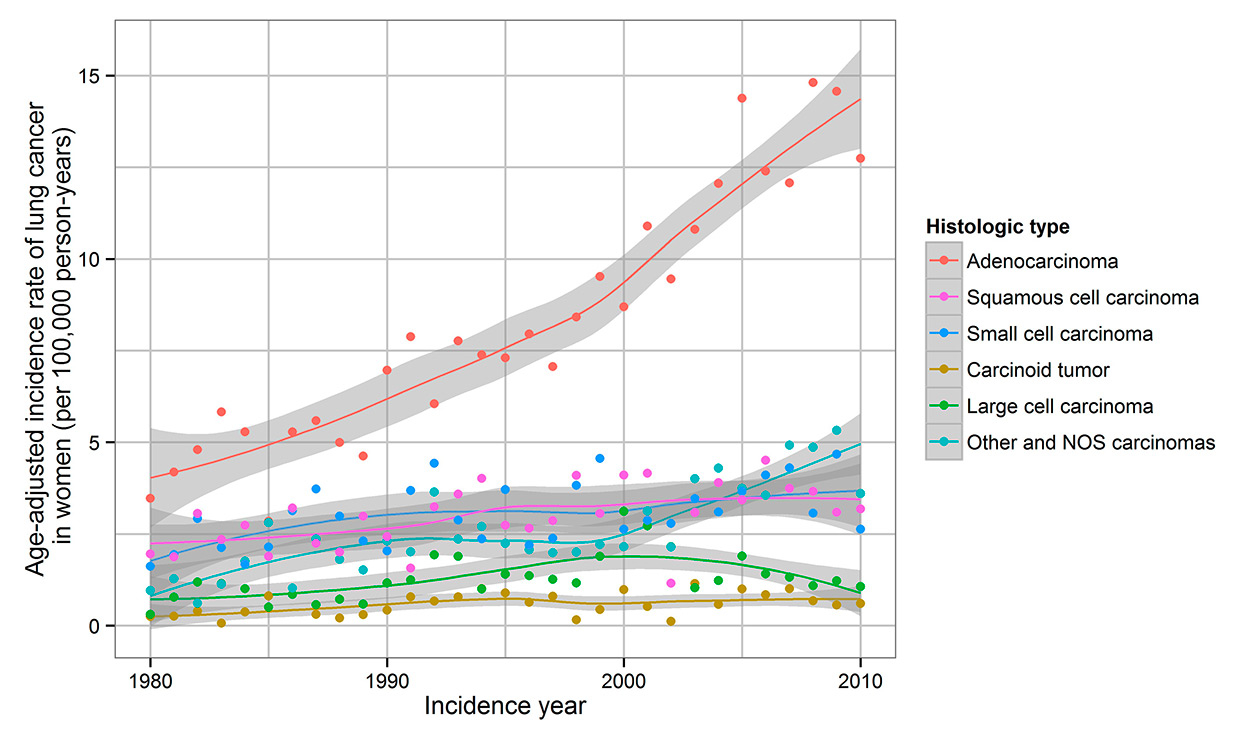
Task: Select the Small cell carcinoma legend key
Action: tap(943, 333)
